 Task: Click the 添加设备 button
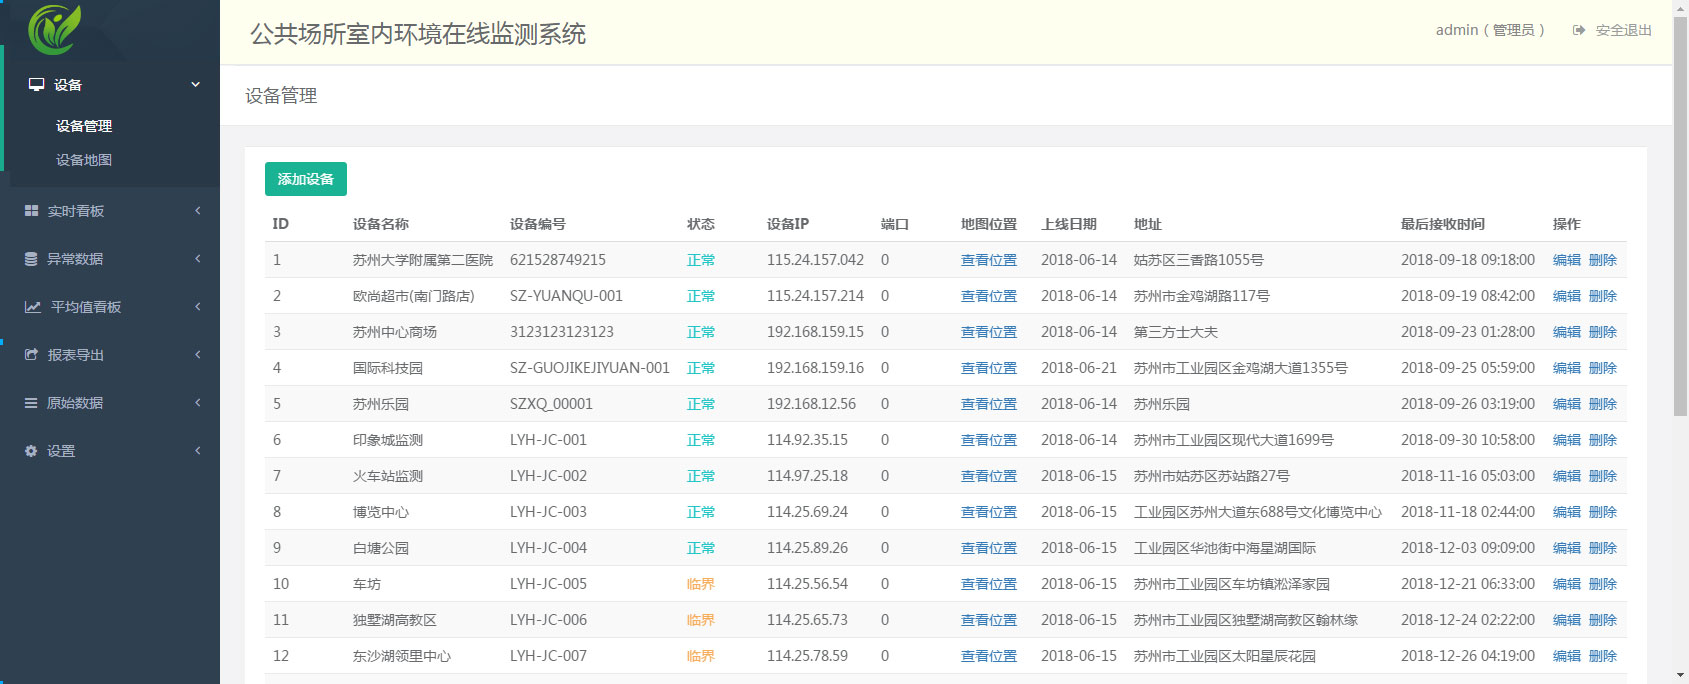(306, 179)
